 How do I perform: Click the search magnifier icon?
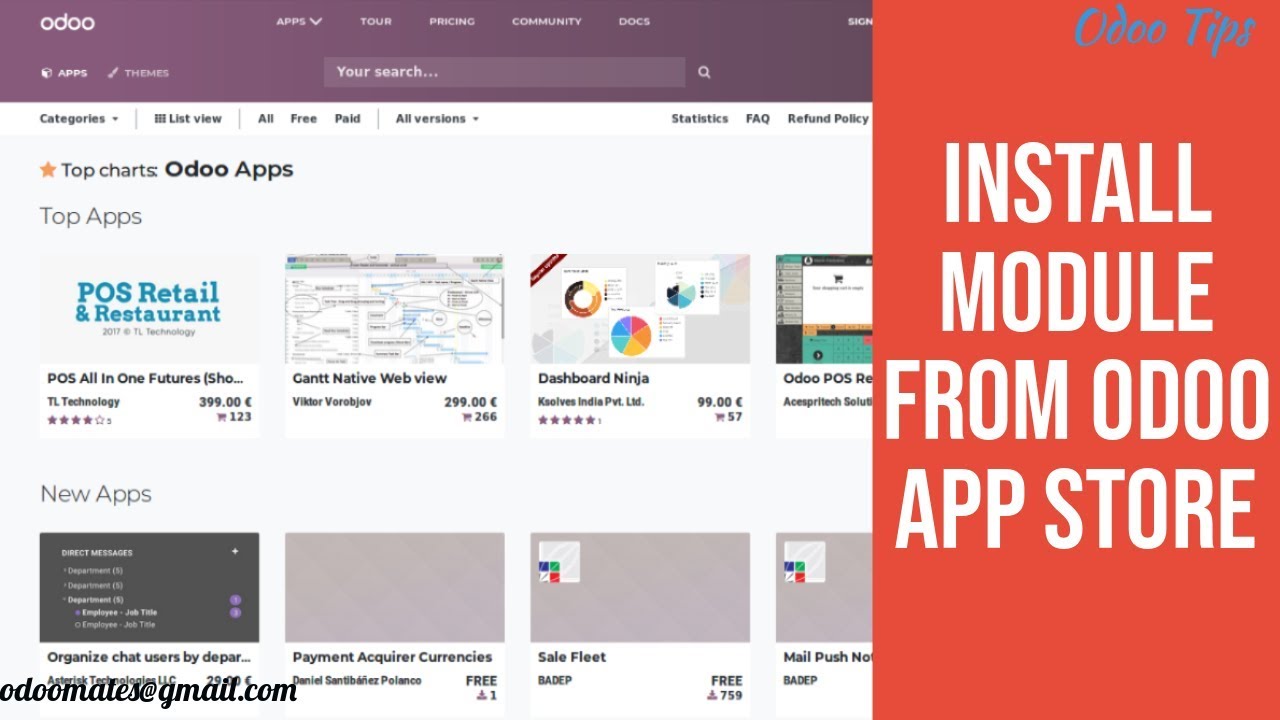click(704, 72)
